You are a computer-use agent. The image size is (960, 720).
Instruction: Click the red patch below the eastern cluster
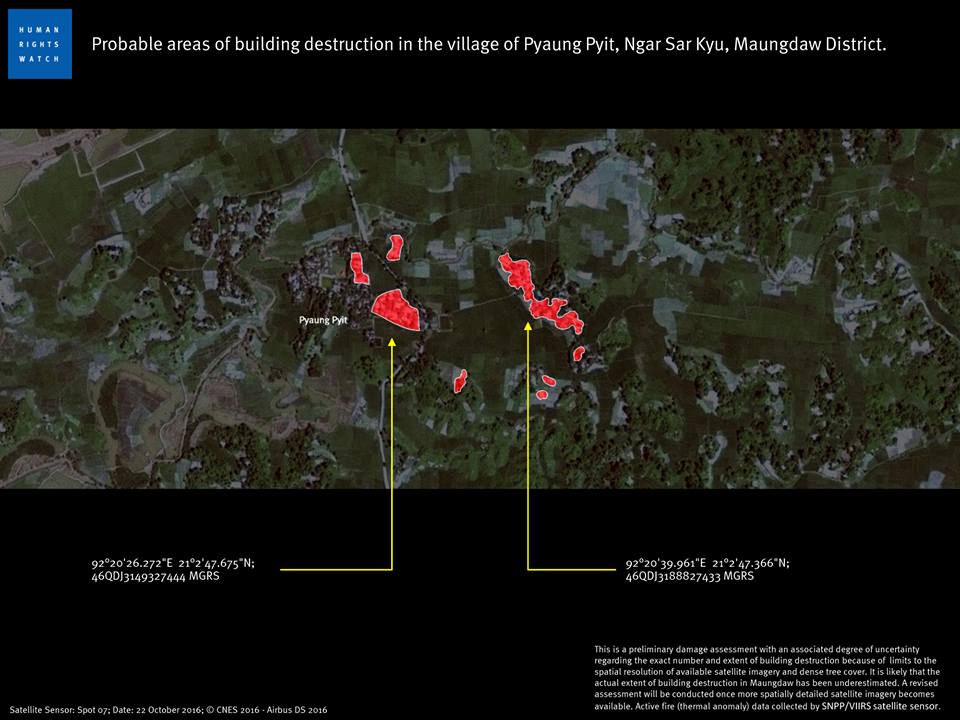[x=579, y=353]
